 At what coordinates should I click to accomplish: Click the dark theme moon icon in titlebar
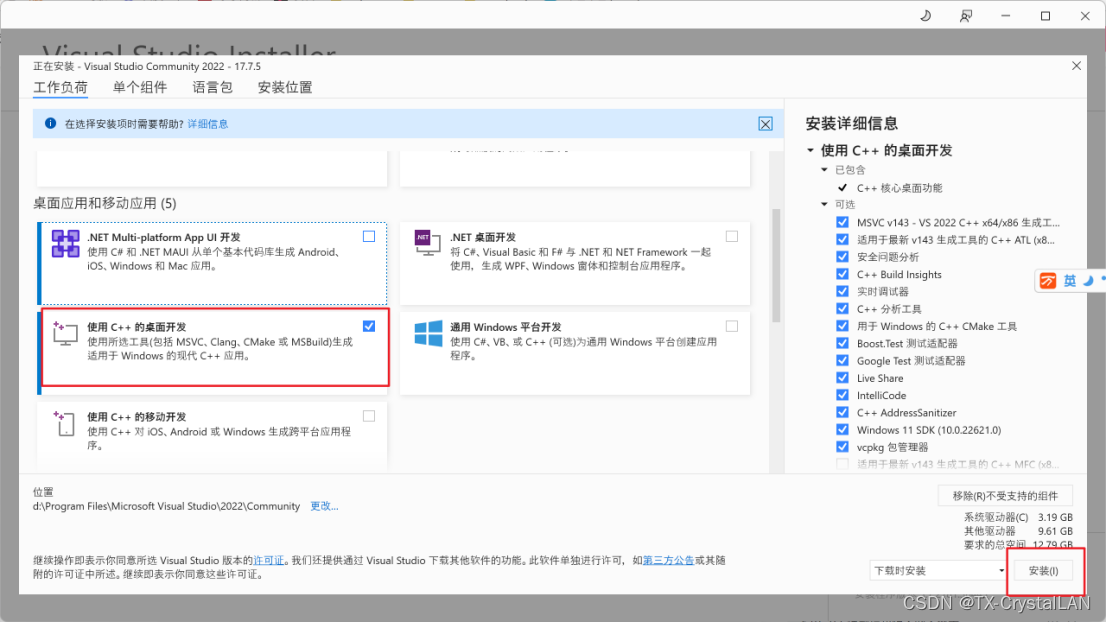pos(925,15)
